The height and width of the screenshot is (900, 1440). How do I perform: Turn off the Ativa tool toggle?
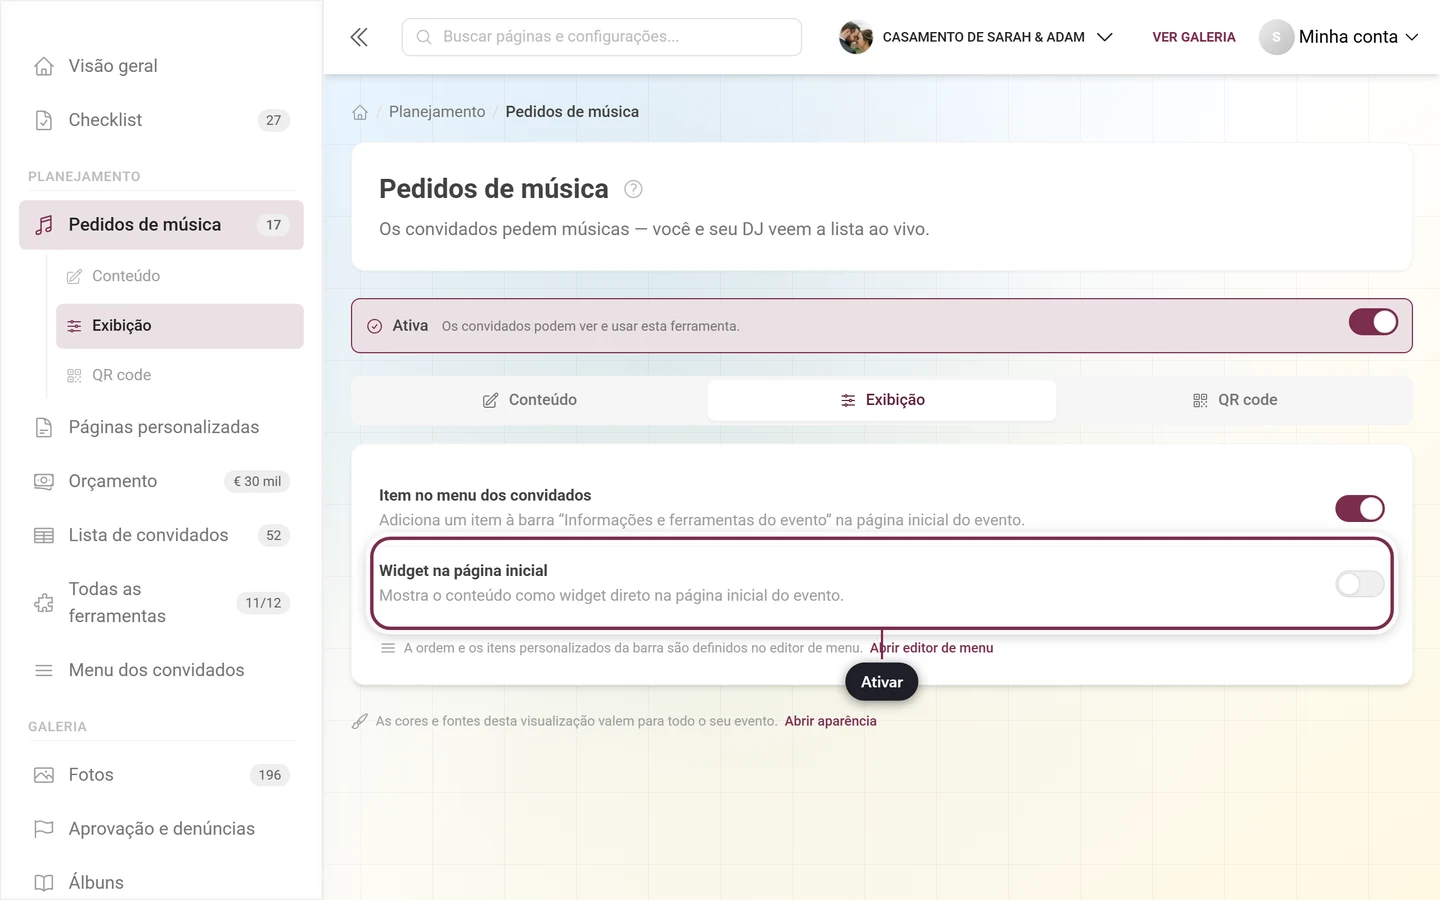pyautogui.click(x=1373, y=322)
